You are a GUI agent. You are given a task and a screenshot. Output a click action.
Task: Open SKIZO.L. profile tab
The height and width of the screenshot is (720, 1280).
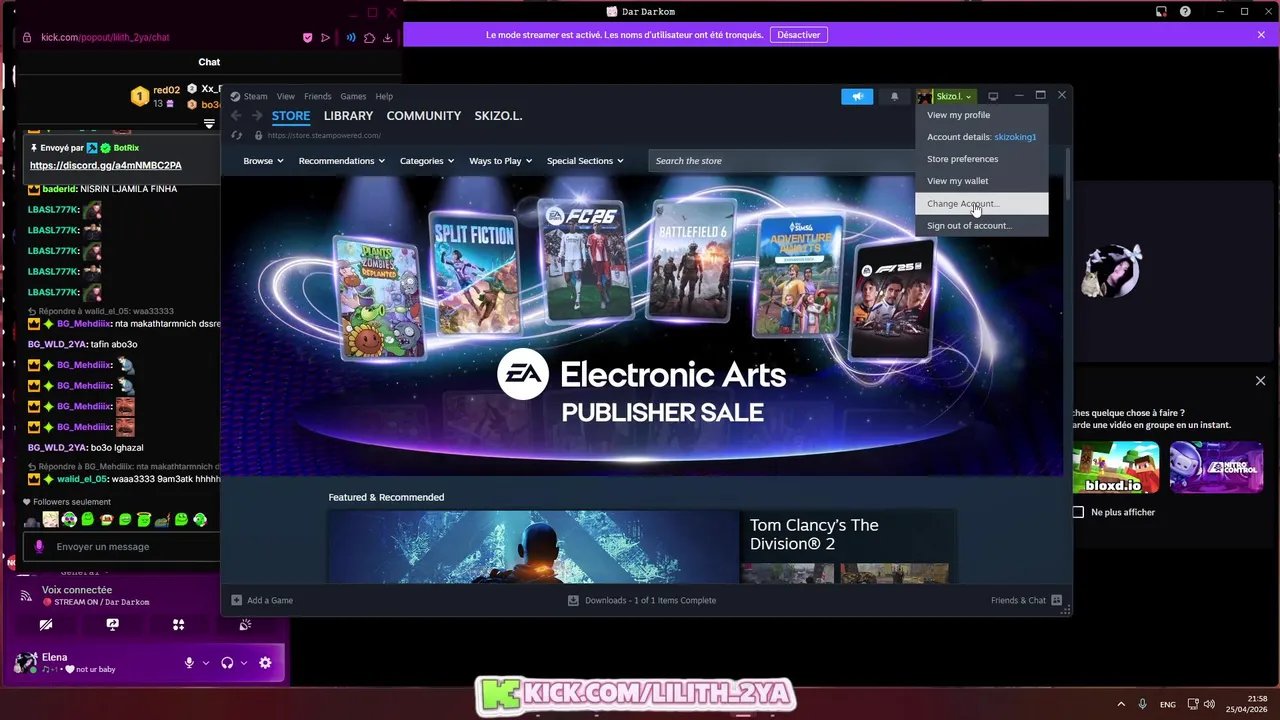point(498,116)
